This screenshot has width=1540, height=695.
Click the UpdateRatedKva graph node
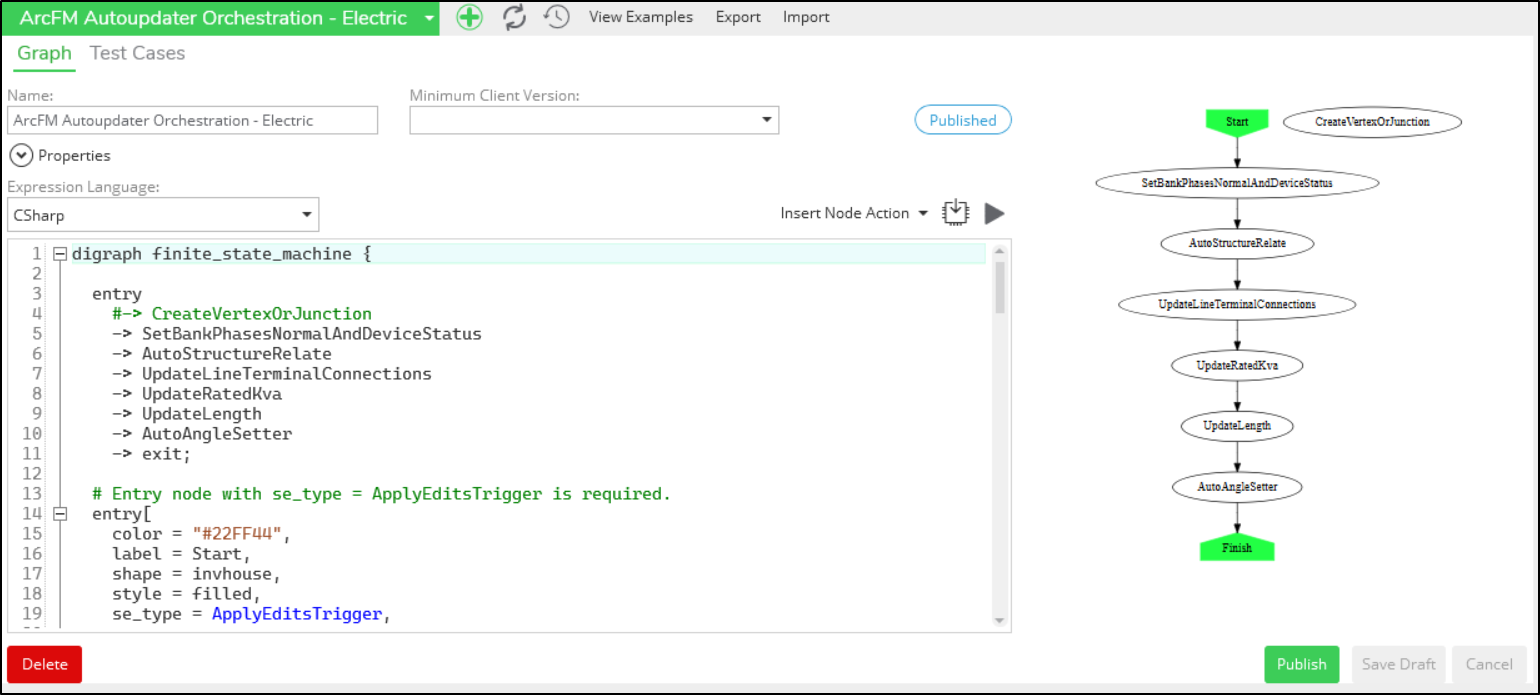pos(1237,365)
